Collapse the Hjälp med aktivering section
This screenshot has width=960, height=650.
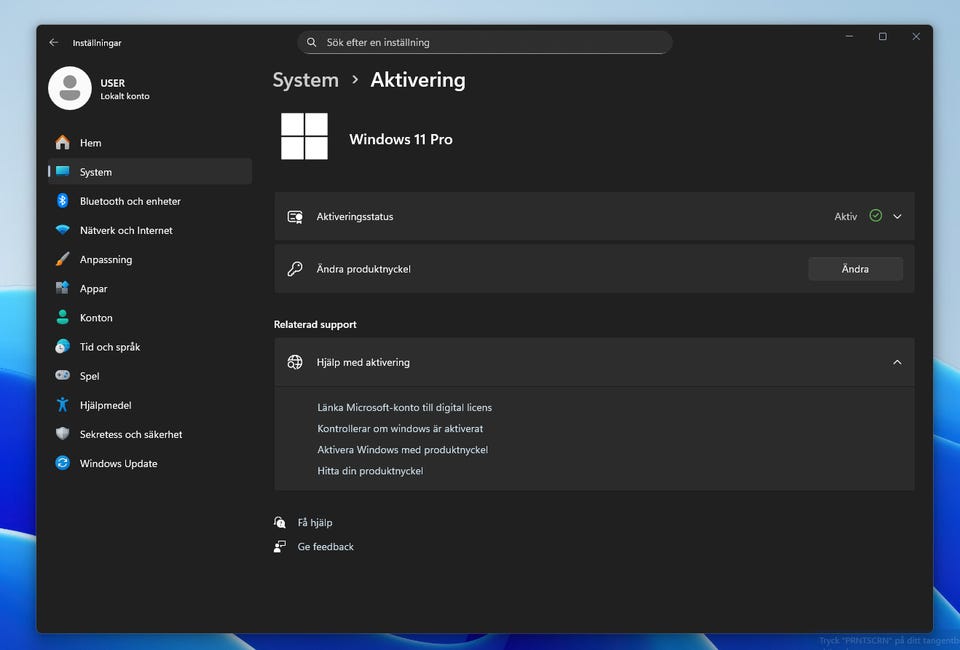897,362
